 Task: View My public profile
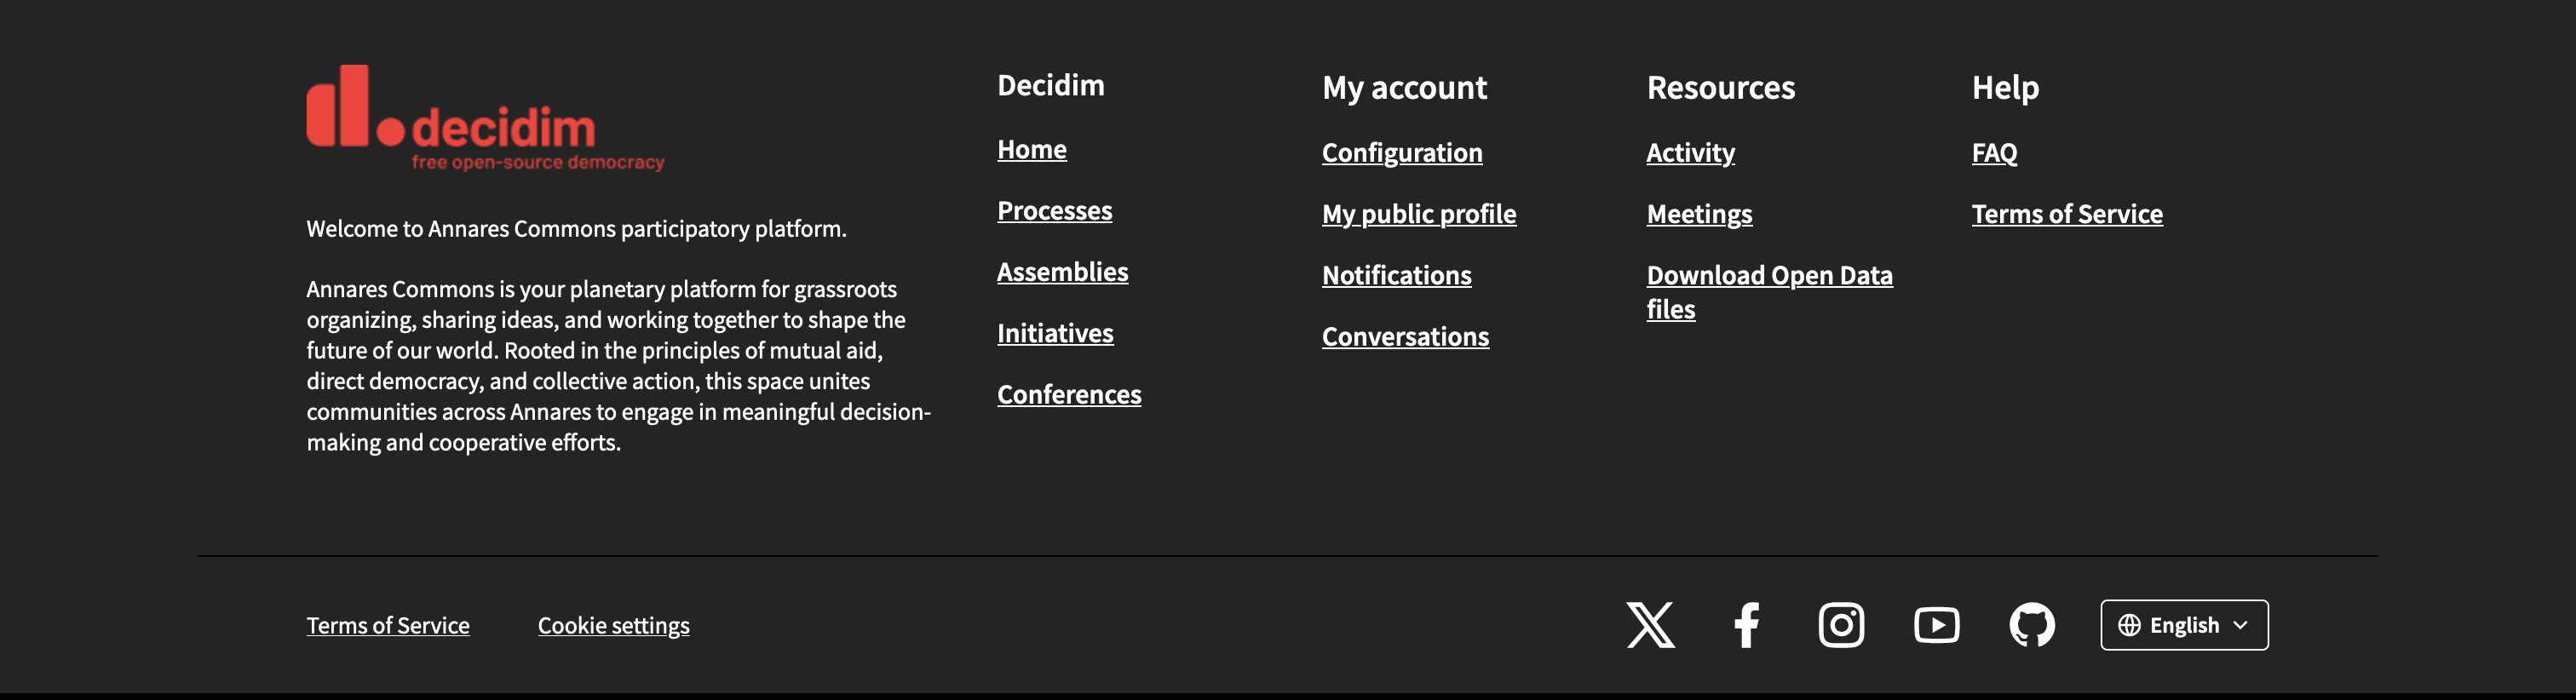[x=1419, y=214]
